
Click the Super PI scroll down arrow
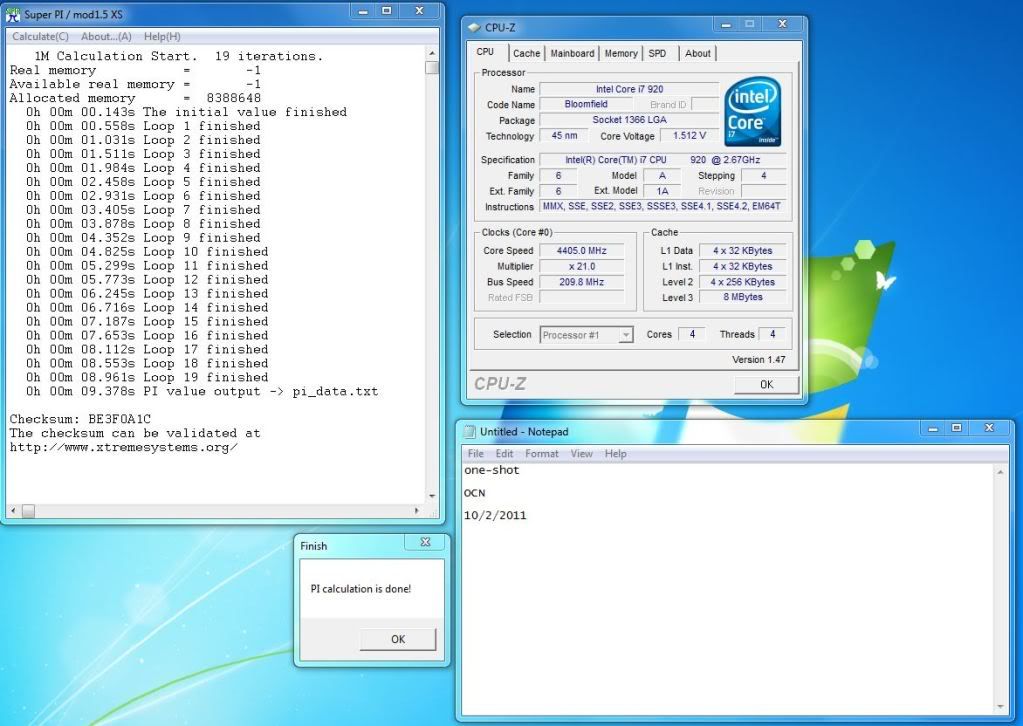coord(432,496)
